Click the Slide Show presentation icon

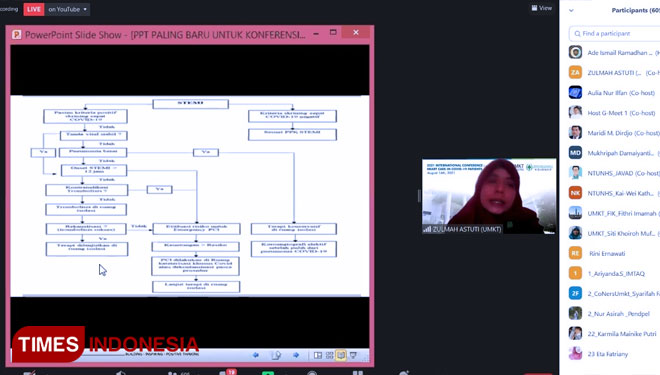click(353, 355)
